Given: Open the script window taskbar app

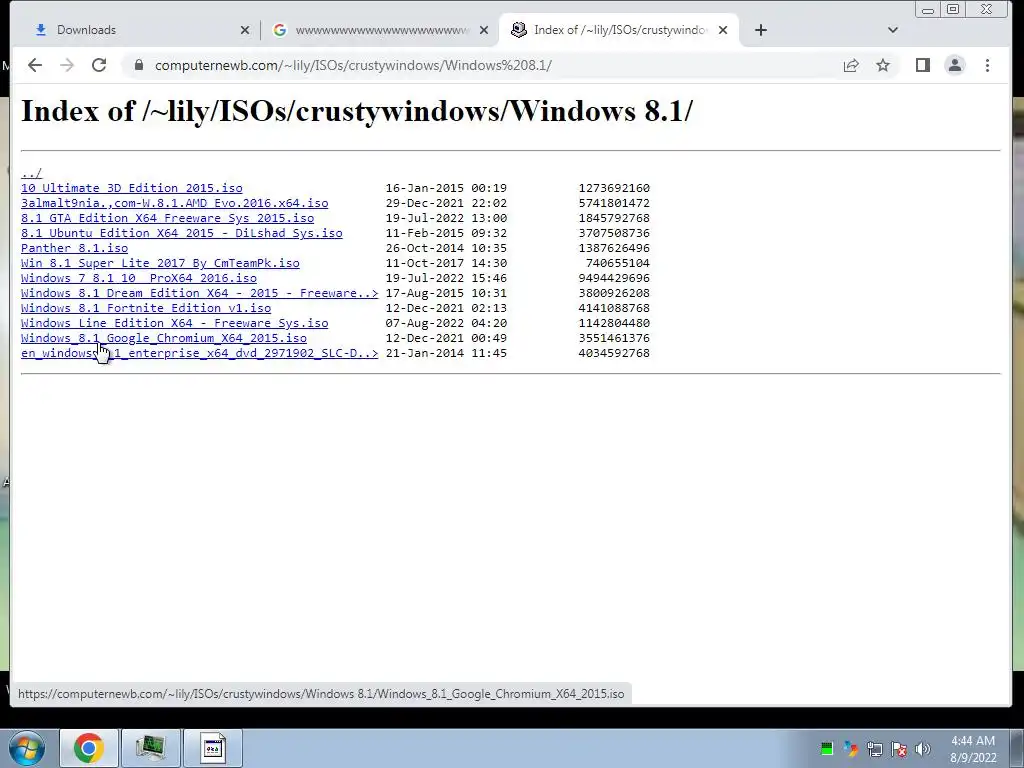Looking at the screenshot, I should point(212,748).
